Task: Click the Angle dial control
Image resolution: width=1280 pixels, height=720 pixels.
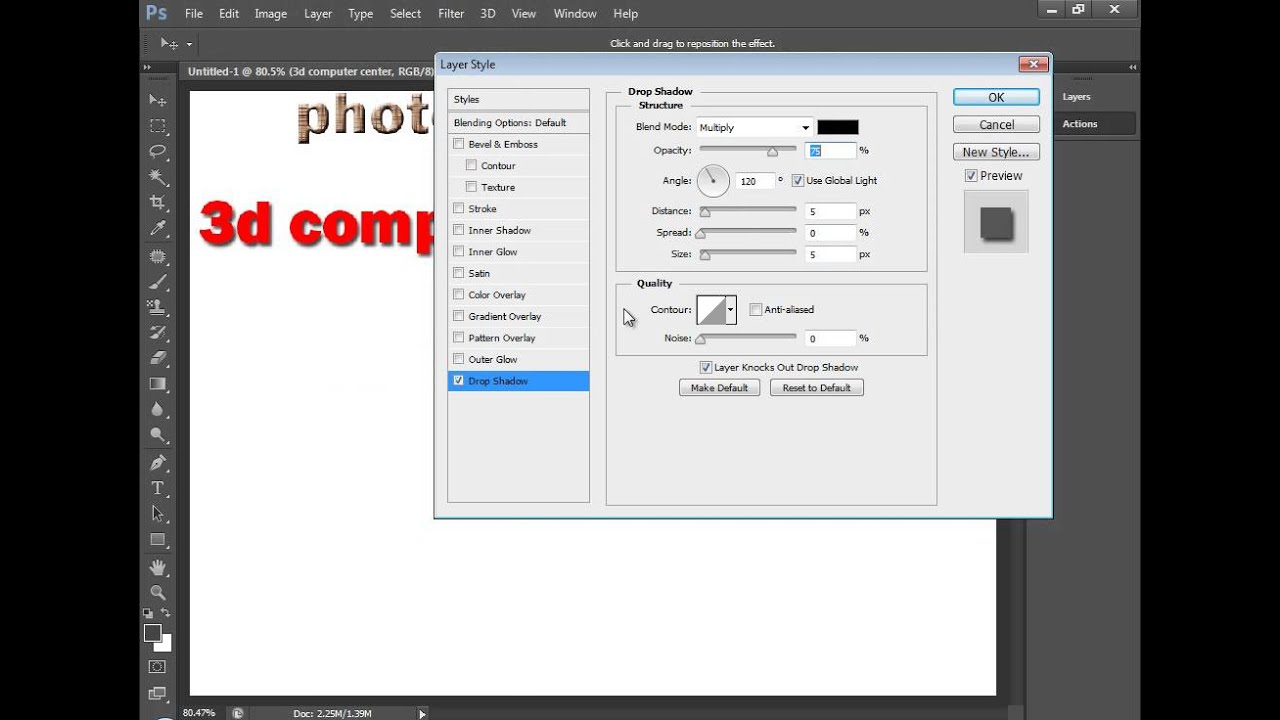Action: (713, 181)
